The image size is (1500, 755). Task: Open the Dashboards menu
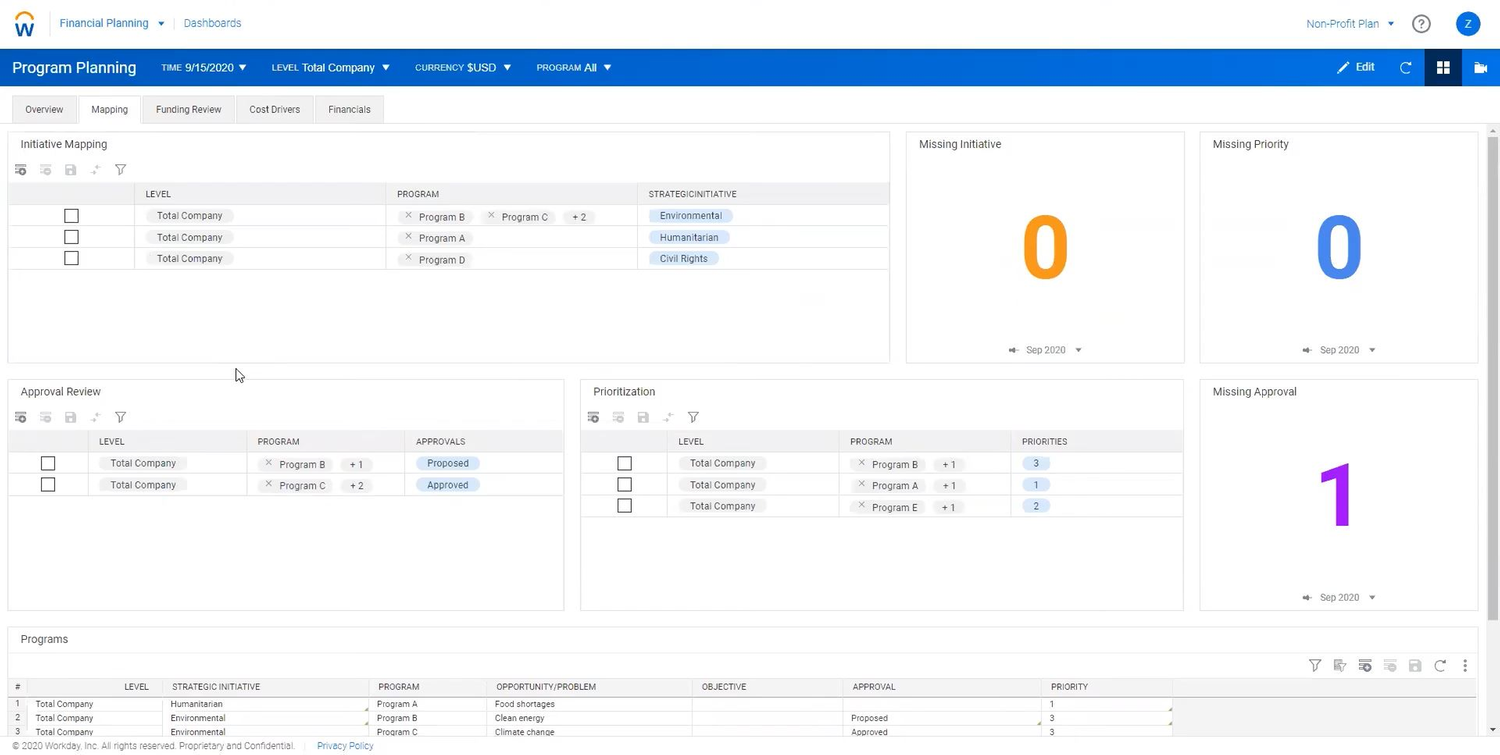(x=212, y=23)
